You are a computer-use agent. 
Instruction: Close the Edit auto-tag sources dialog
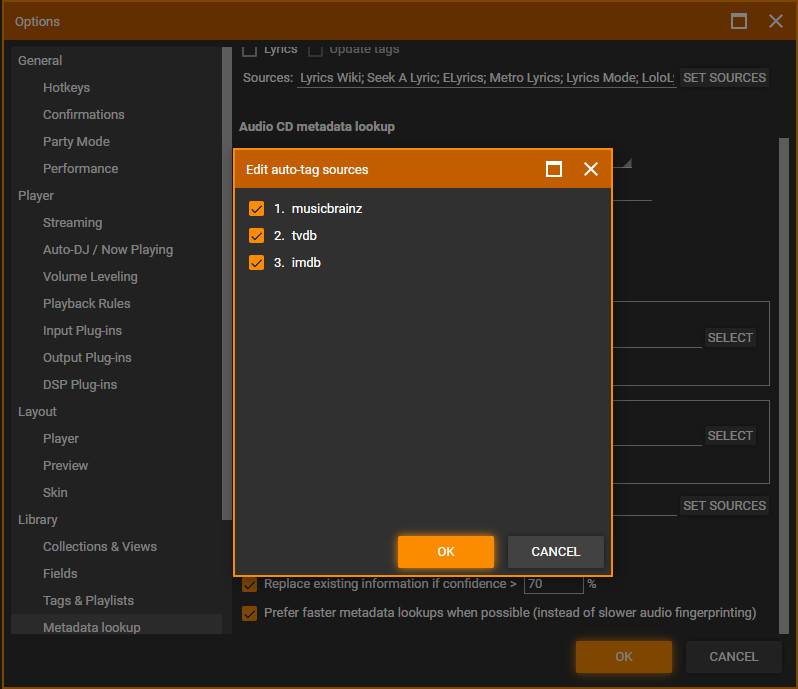click(x=591, y=169)
